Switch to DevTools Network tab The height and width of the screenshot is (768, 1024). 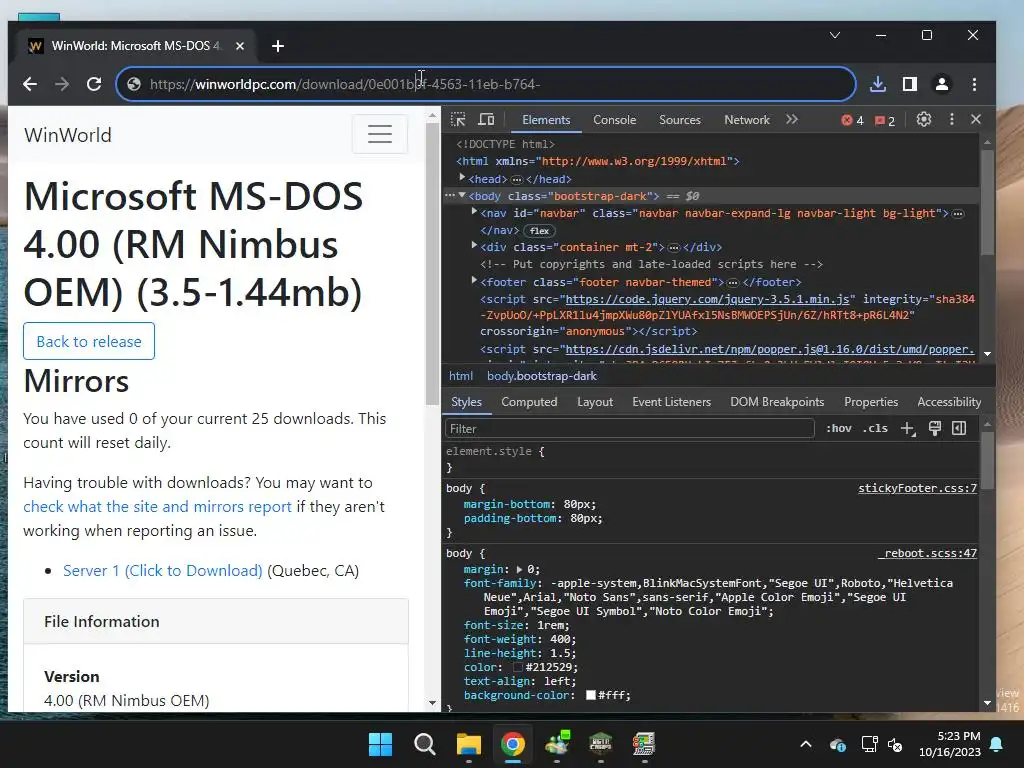[x=746, y=120]
